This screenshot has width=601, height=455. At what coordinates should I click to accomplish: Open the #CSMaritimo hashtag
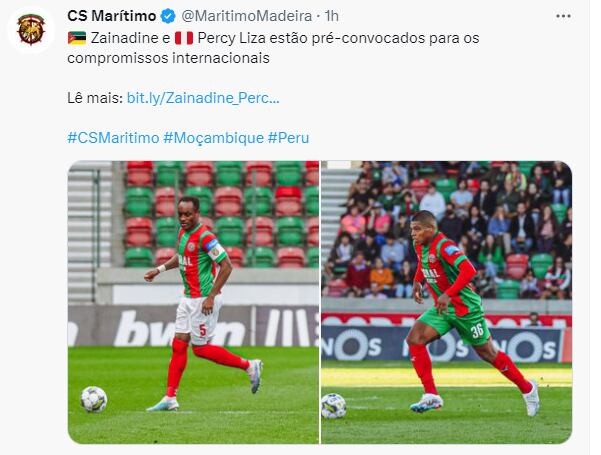coord(113,138)
